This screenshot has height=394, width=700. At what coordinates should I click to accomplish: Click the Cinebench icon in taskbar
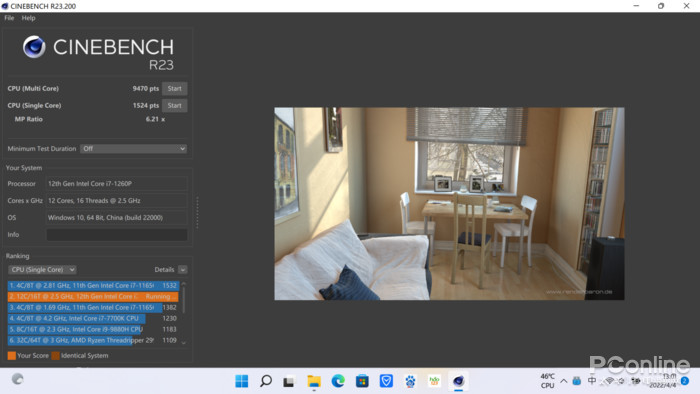(x=458, y=381)
